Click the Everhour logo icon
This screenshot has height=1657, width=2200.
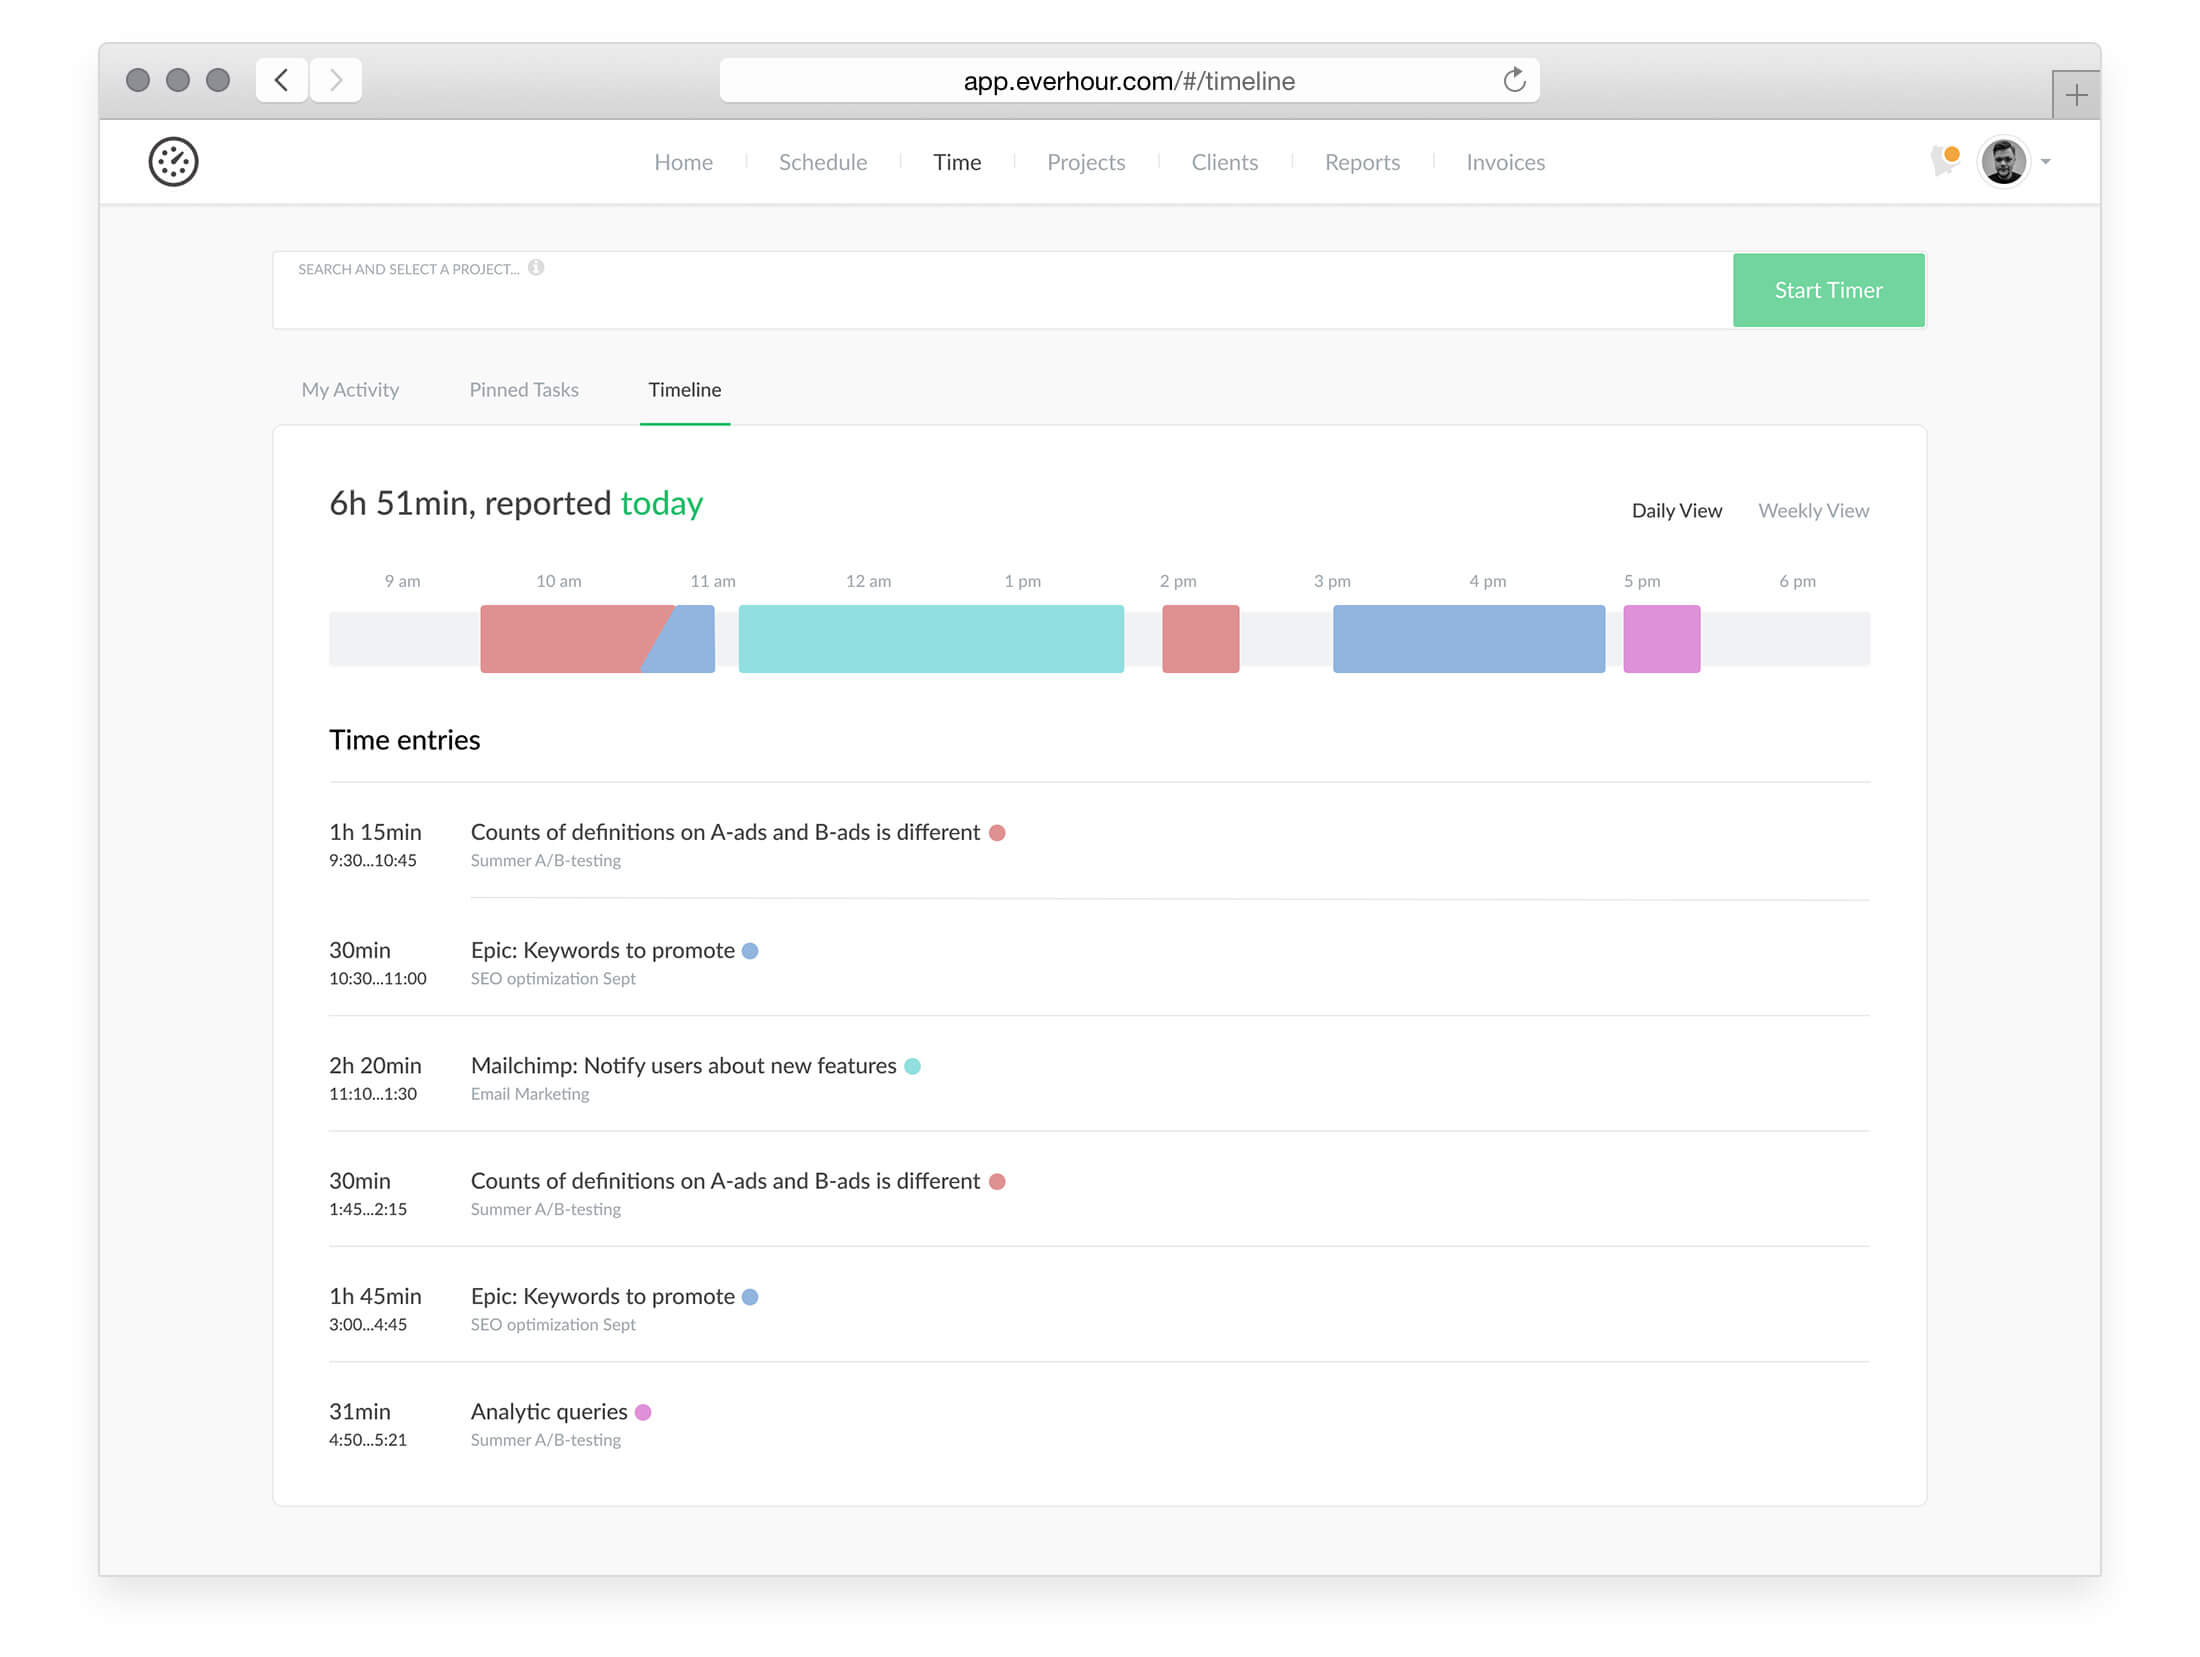pyautogui.click(x=173, y=162)
